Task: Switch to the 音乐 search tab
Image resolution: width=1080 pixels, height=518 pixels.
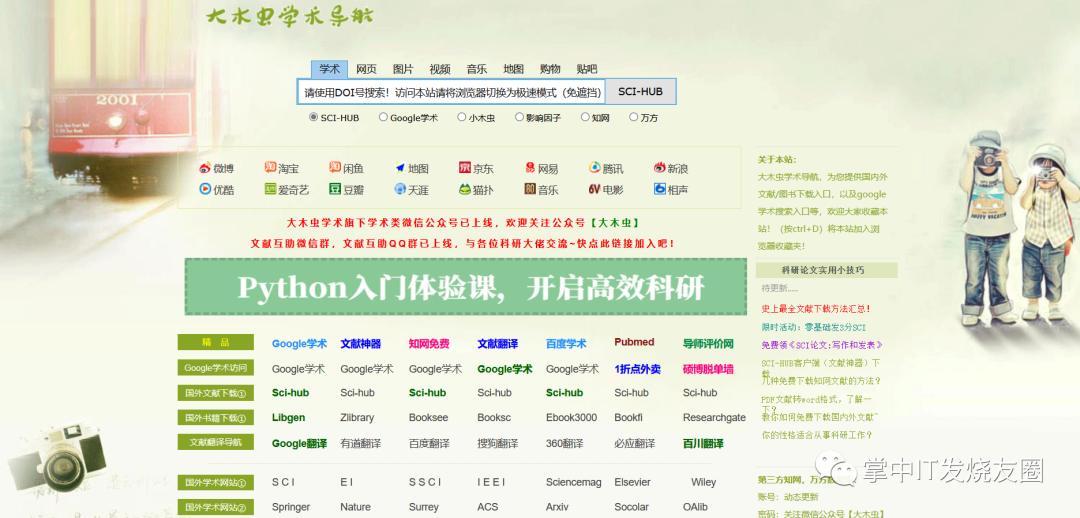Action: (477, 69)
